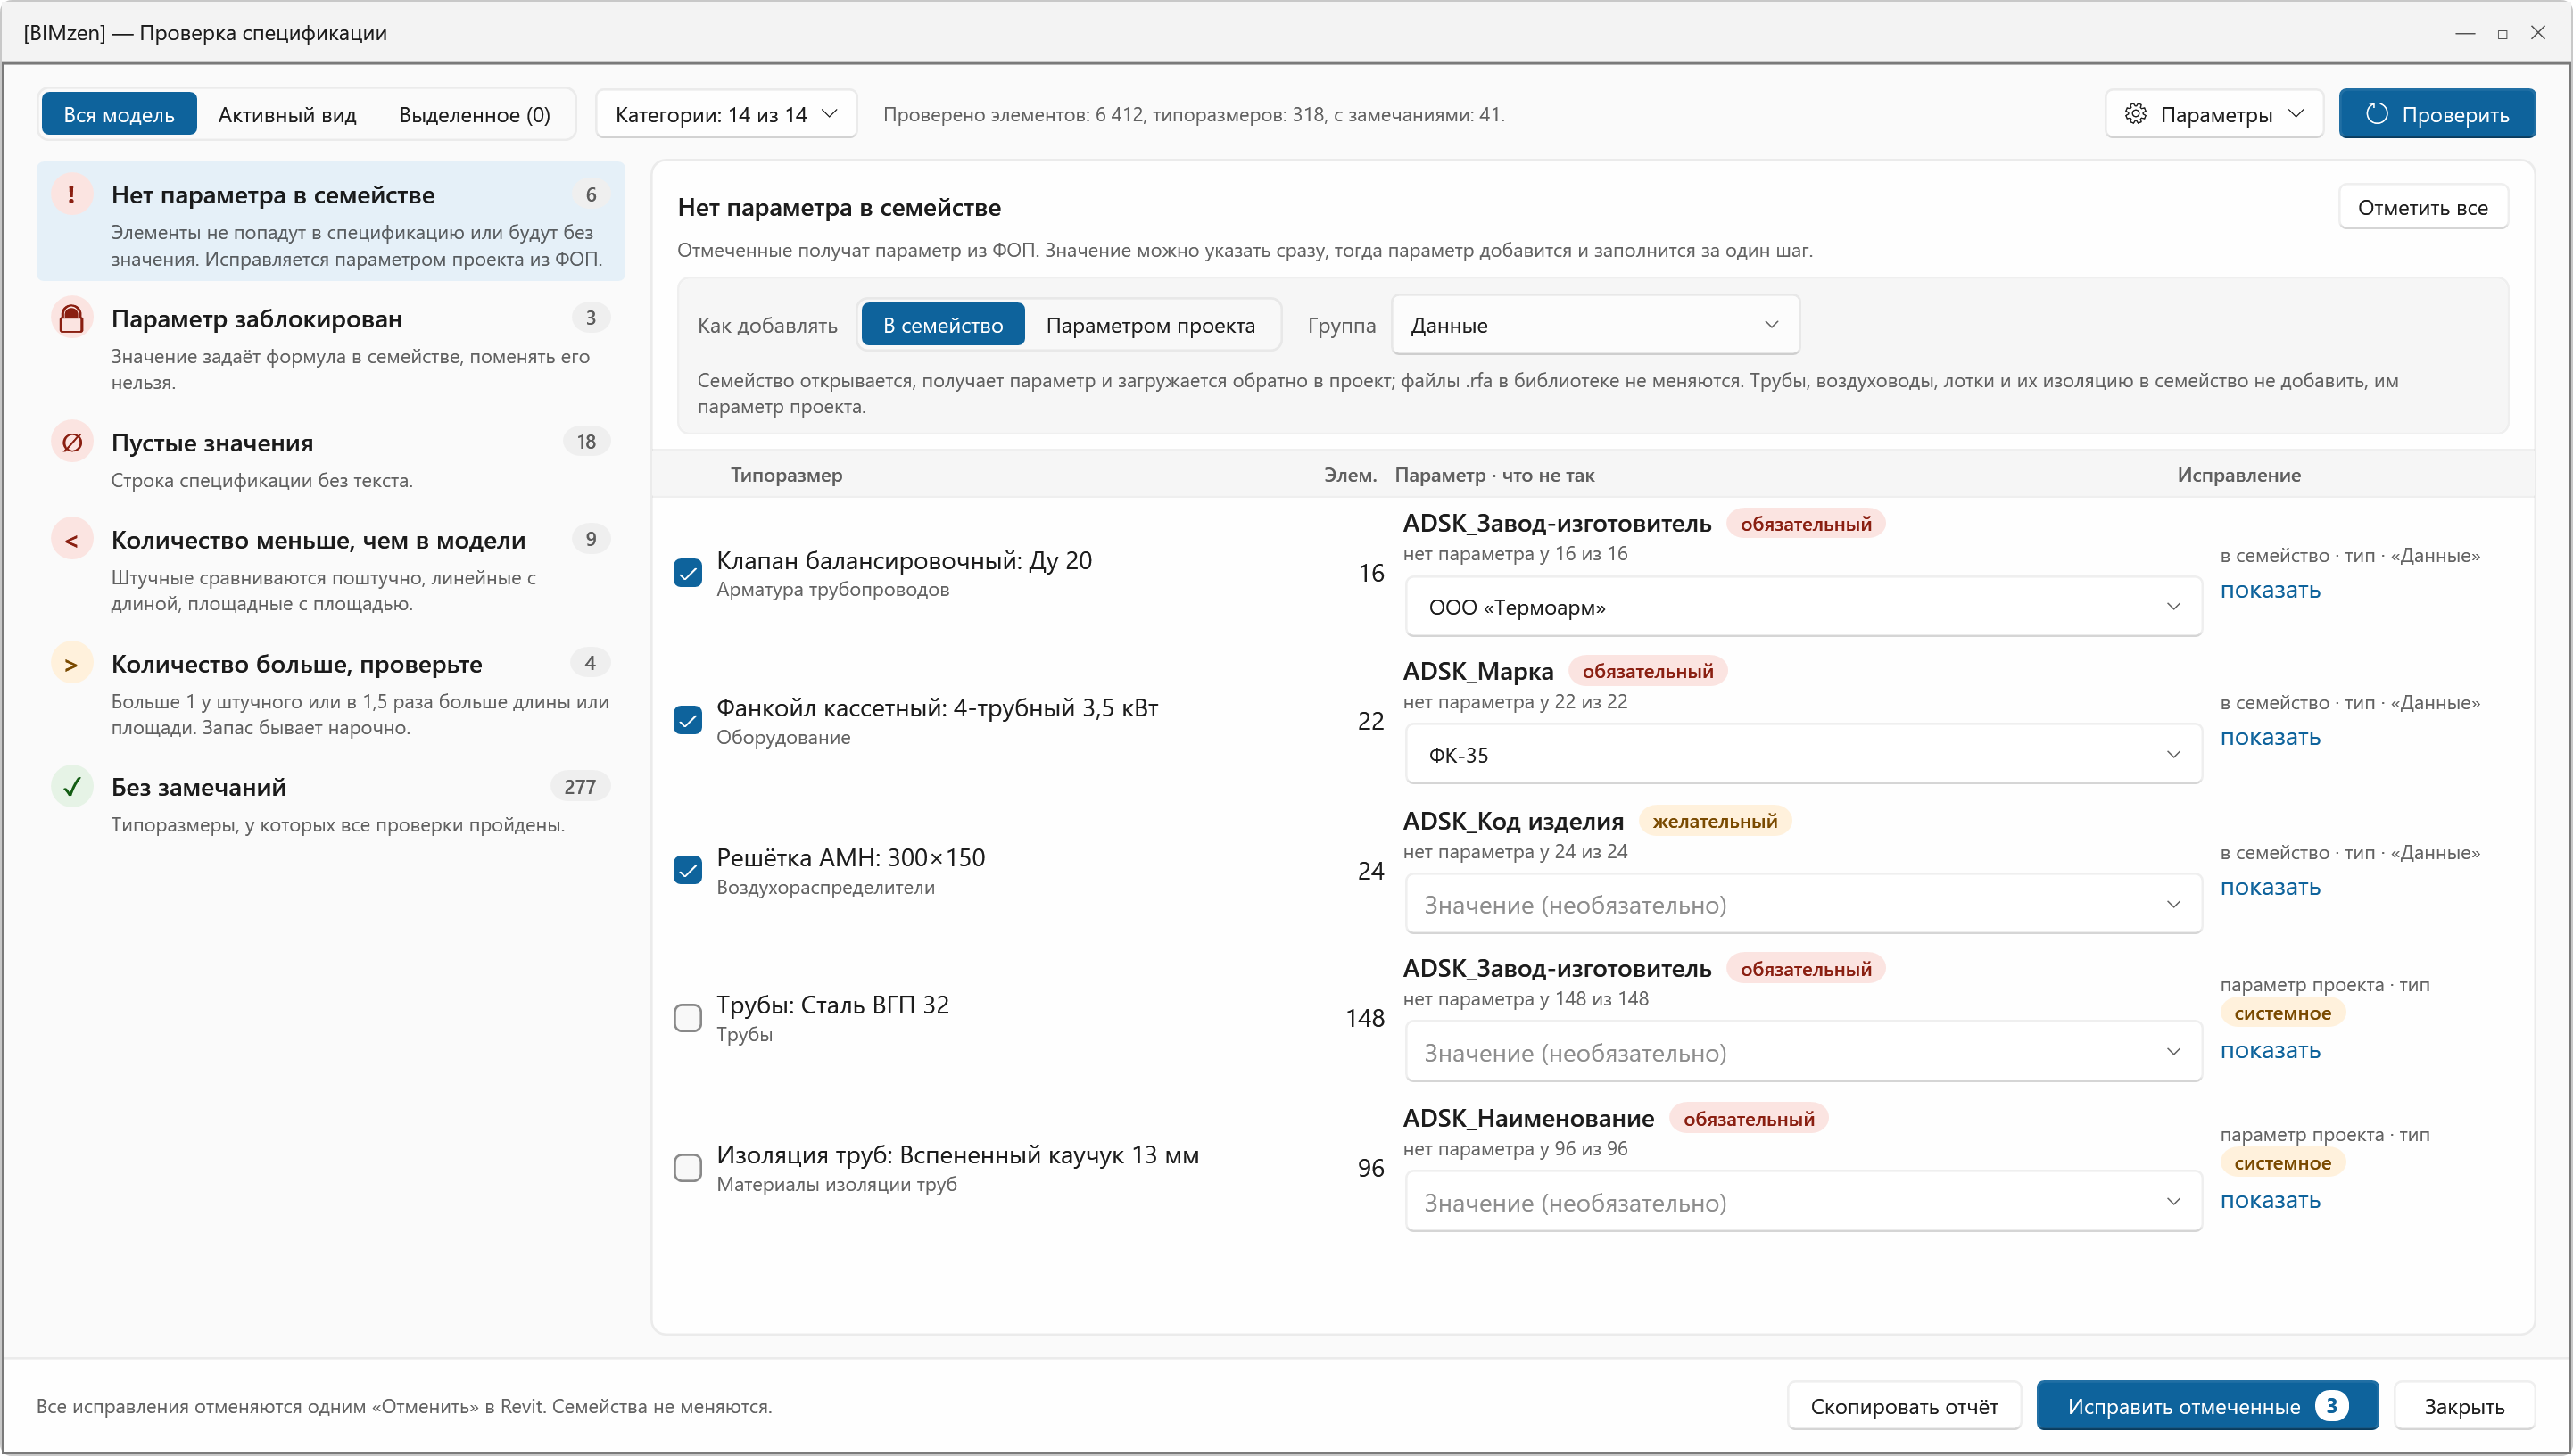Open value dropdown for «ADSK_Код изделия»

(1803, 905)
